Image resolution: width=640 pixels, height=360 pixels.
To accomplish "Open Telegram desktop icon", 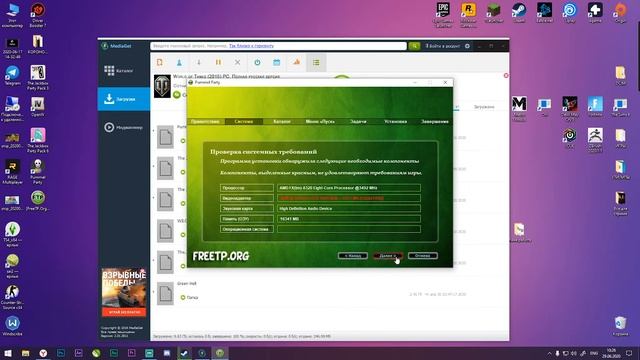I will point(12,75).
